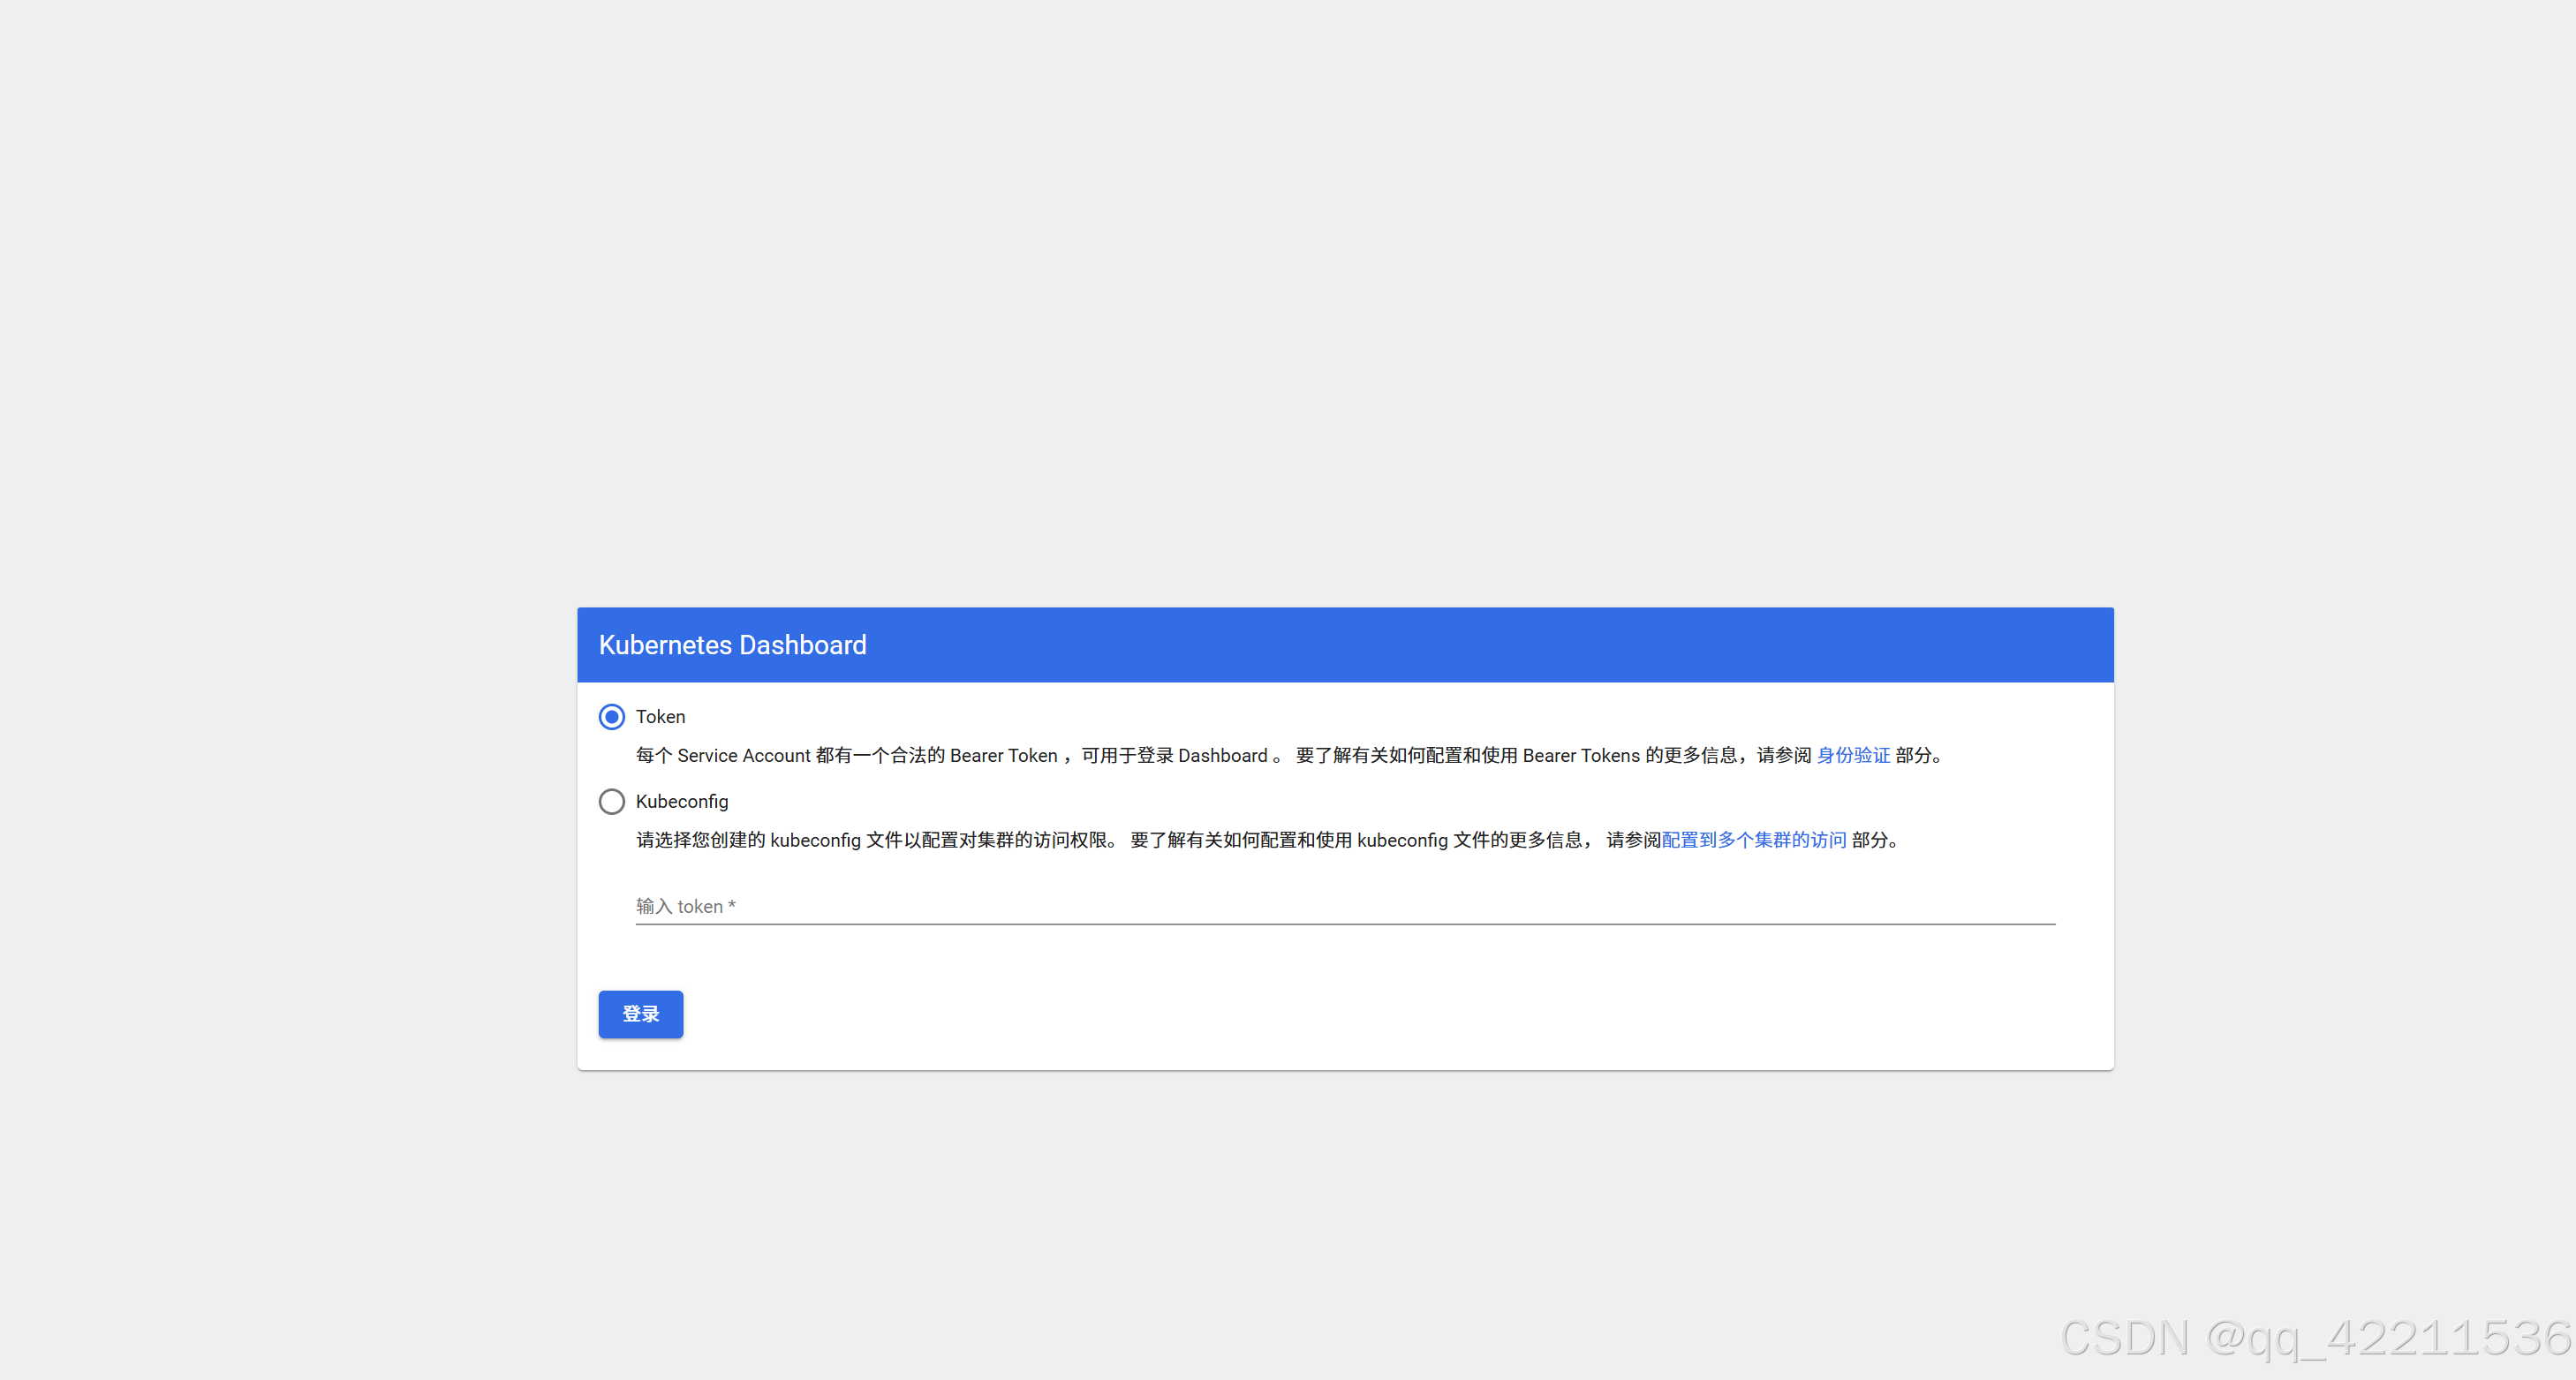Click 请选择您创建的 text under Kubeconfig
Viewport: 2576px width, 1380px height.
click(700, 840)
